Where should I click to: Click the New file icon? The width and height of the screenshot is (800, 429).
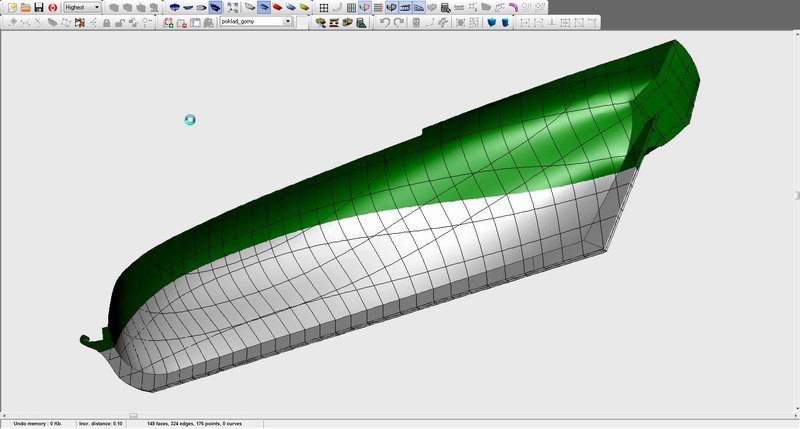pos(10,7)
